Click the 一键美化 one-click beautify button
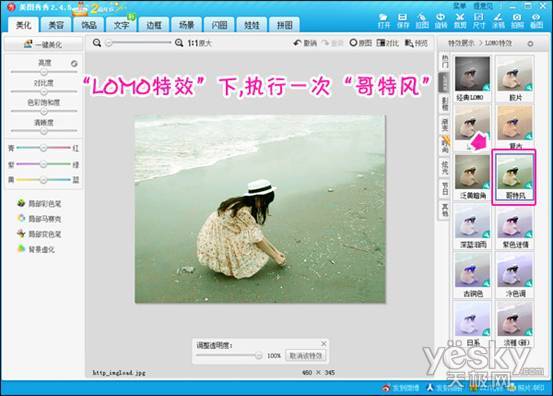Screen dimensions: 553x396 43,44
